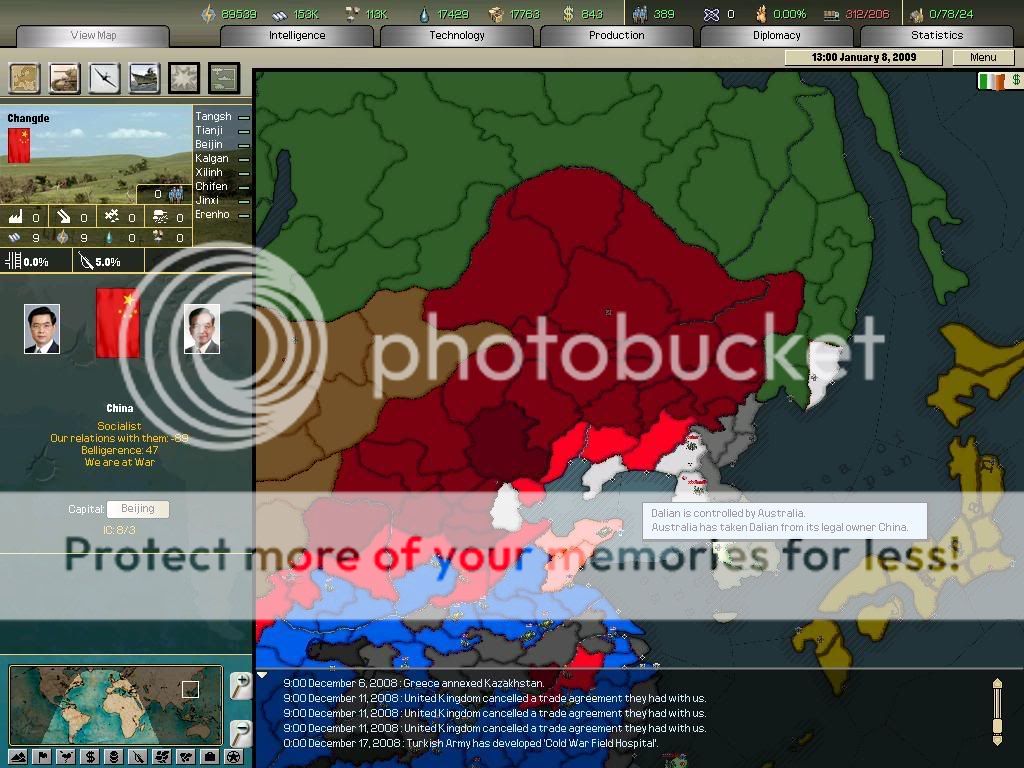Open the Menu dropdown button
1024x768 pixels.
pyautogui.click(x=983, y=58)
